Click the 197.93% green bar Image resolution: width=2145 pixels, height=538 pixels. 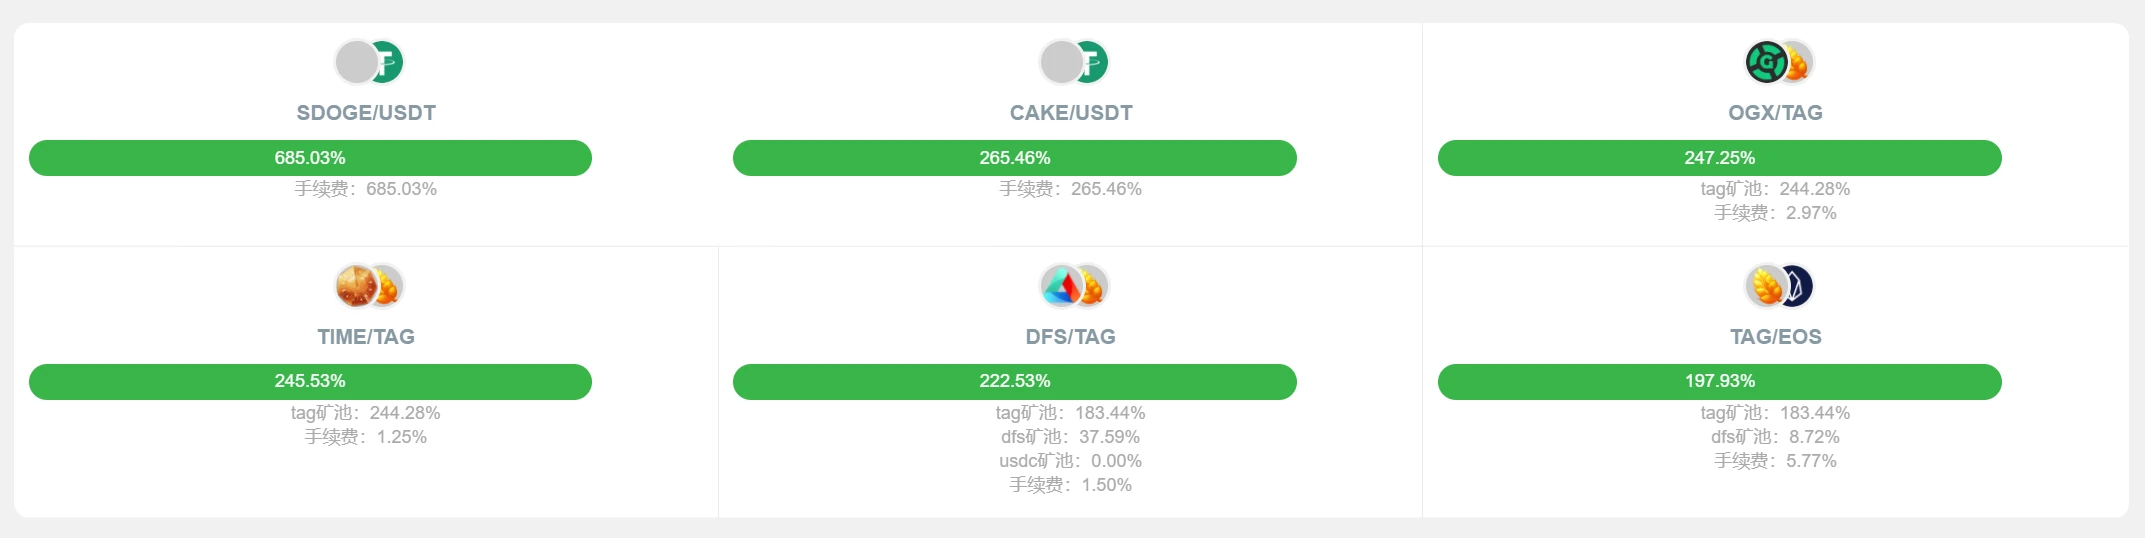(x=1720, y=382)
